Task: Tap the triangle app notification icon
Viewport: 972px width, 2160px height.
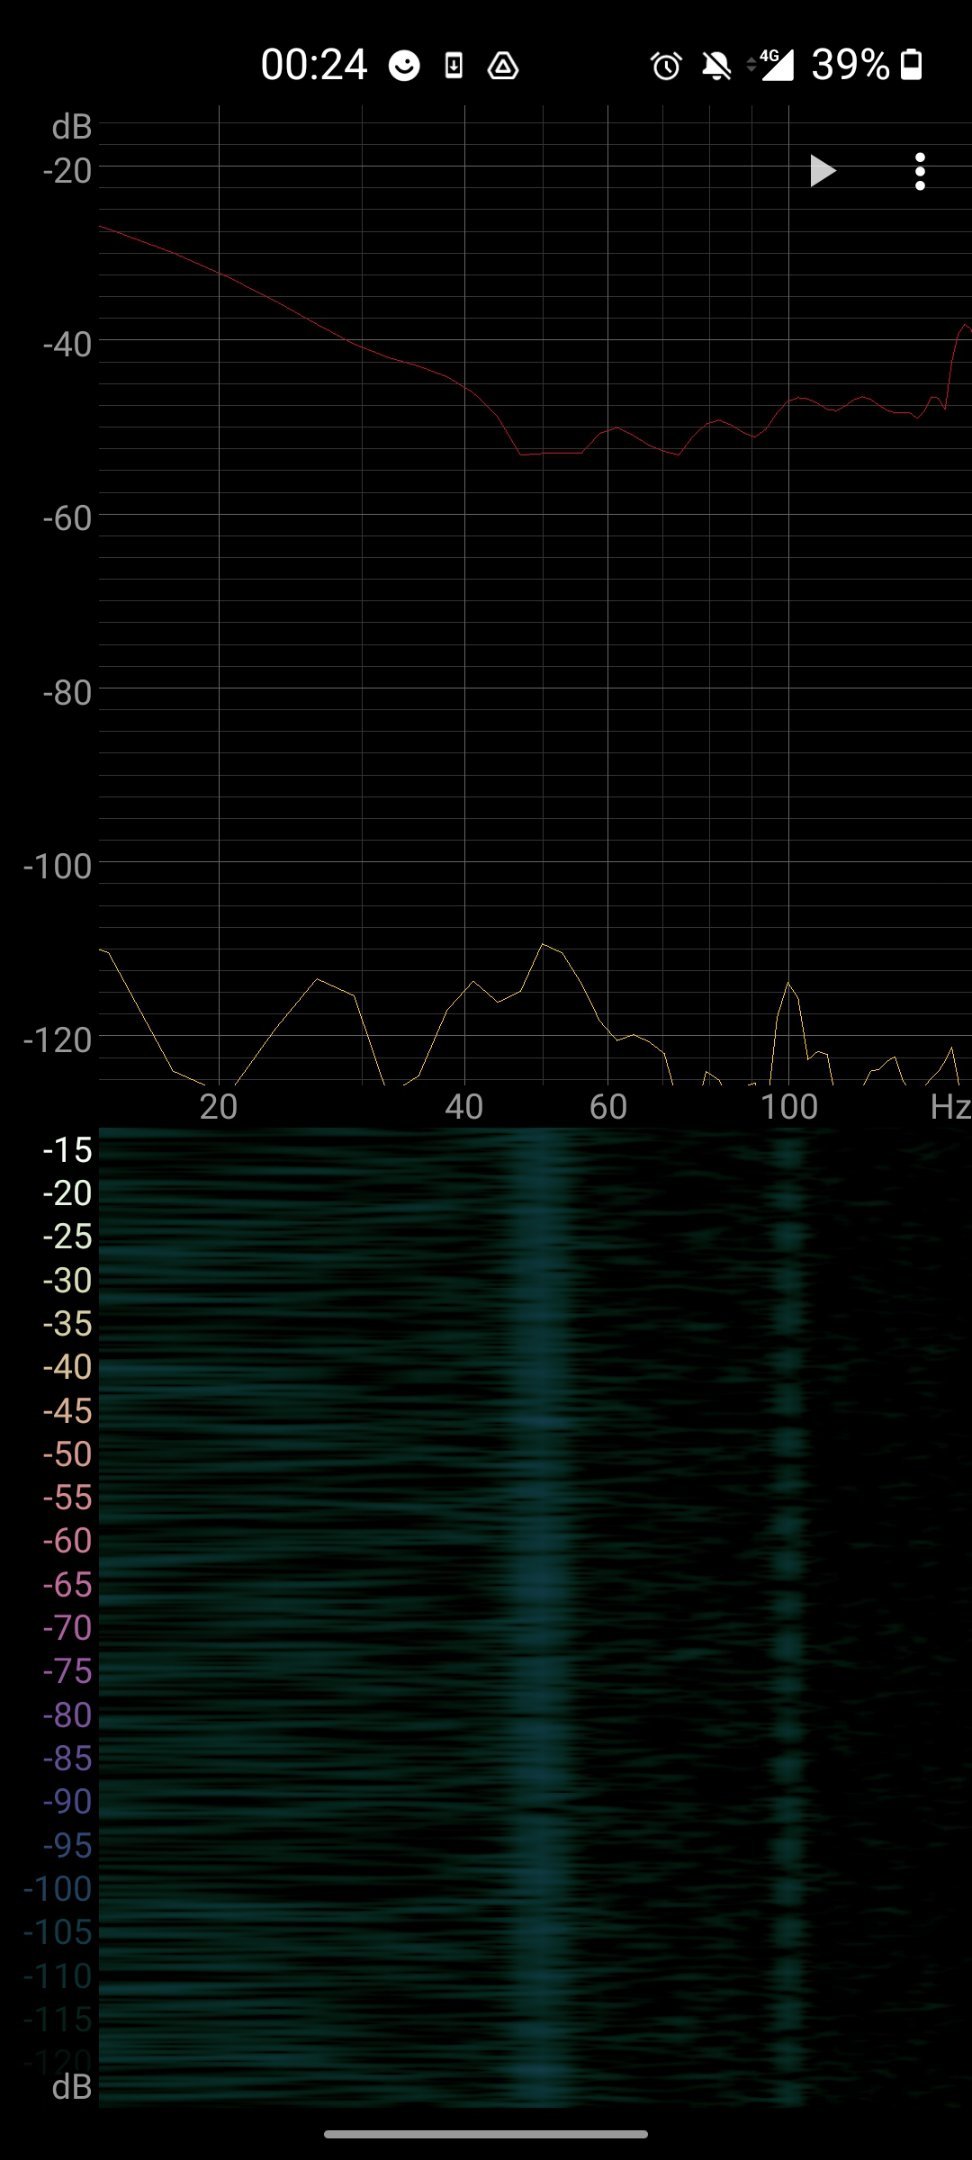Action: [x=503, y=66]
